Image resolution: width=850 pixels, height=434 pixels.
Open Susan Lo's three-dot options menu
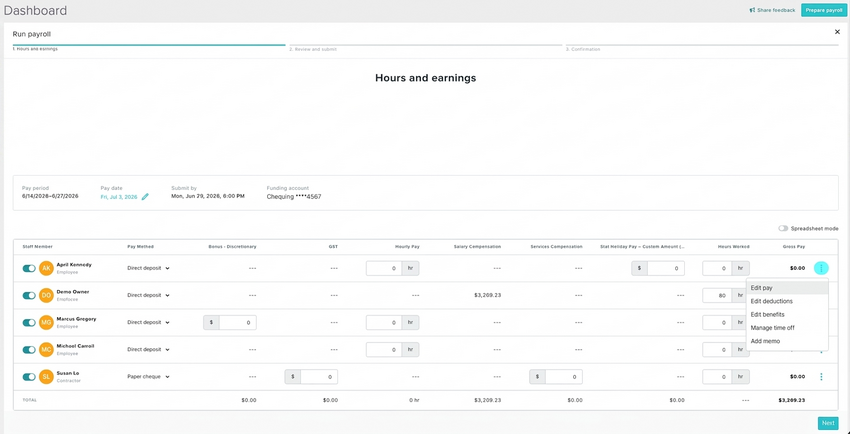(821, 377)
